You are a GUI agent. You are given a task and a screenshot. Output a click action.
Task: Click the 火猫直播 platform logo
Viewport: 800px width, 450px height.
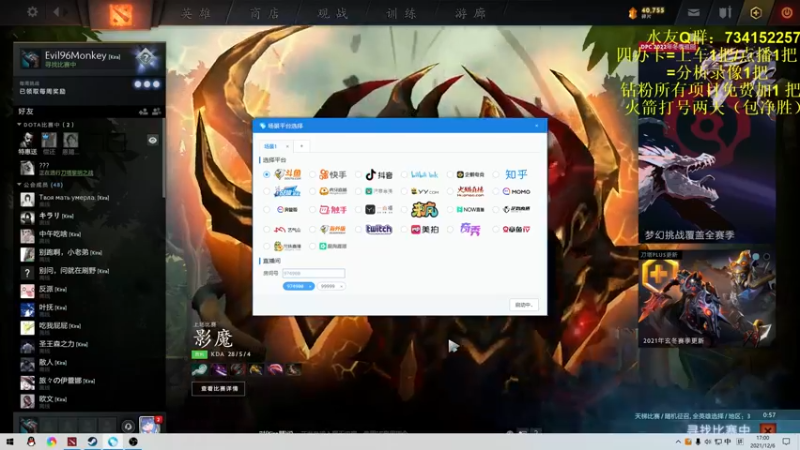point(470,191)
